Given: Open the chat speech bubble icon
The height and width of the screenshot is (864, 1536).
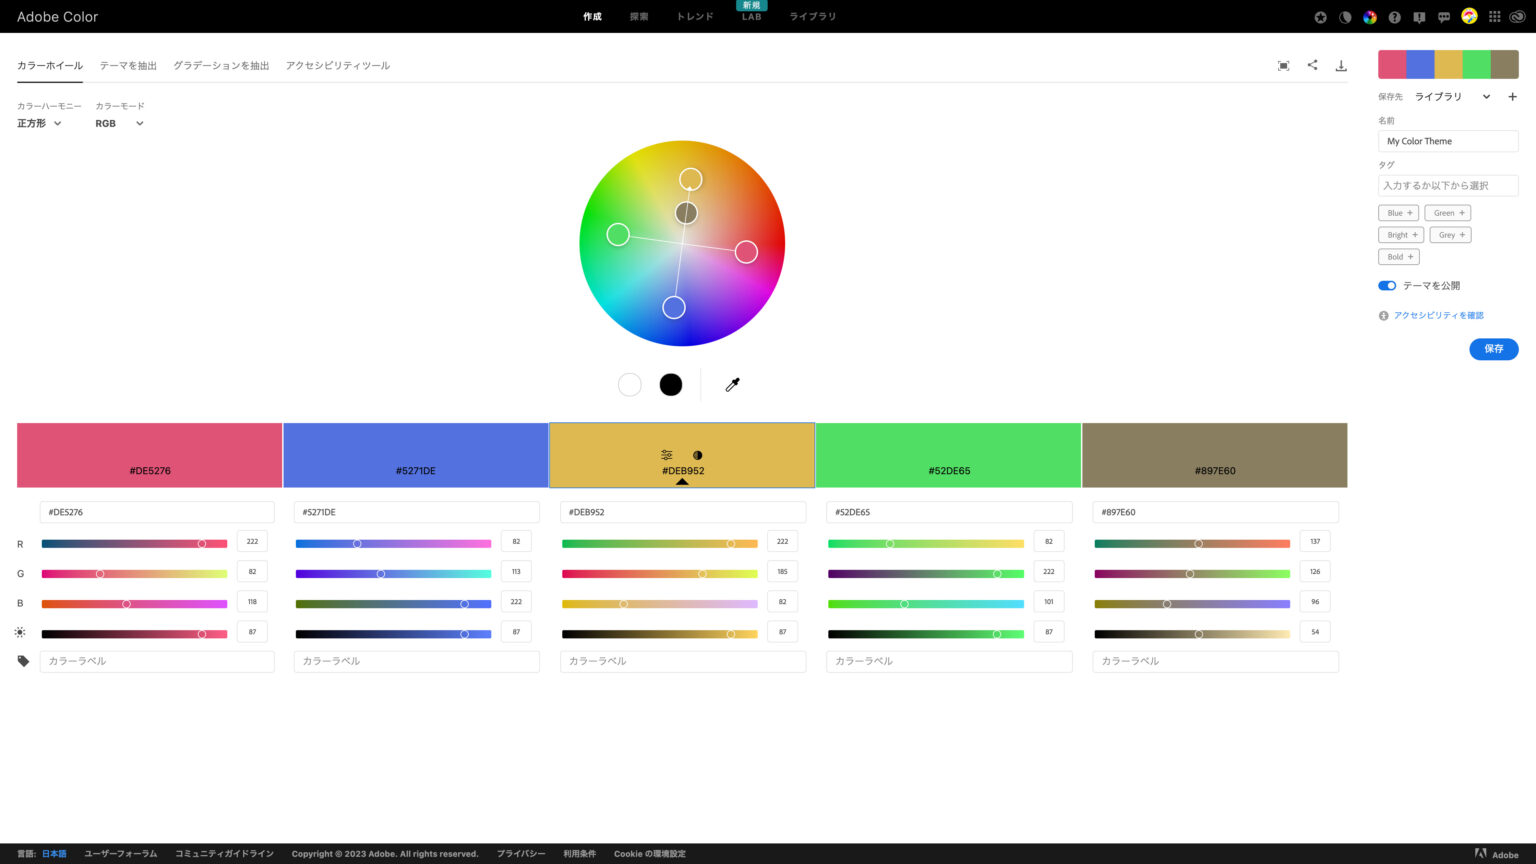Looking at the screenshot, I should pos(1444,17).
